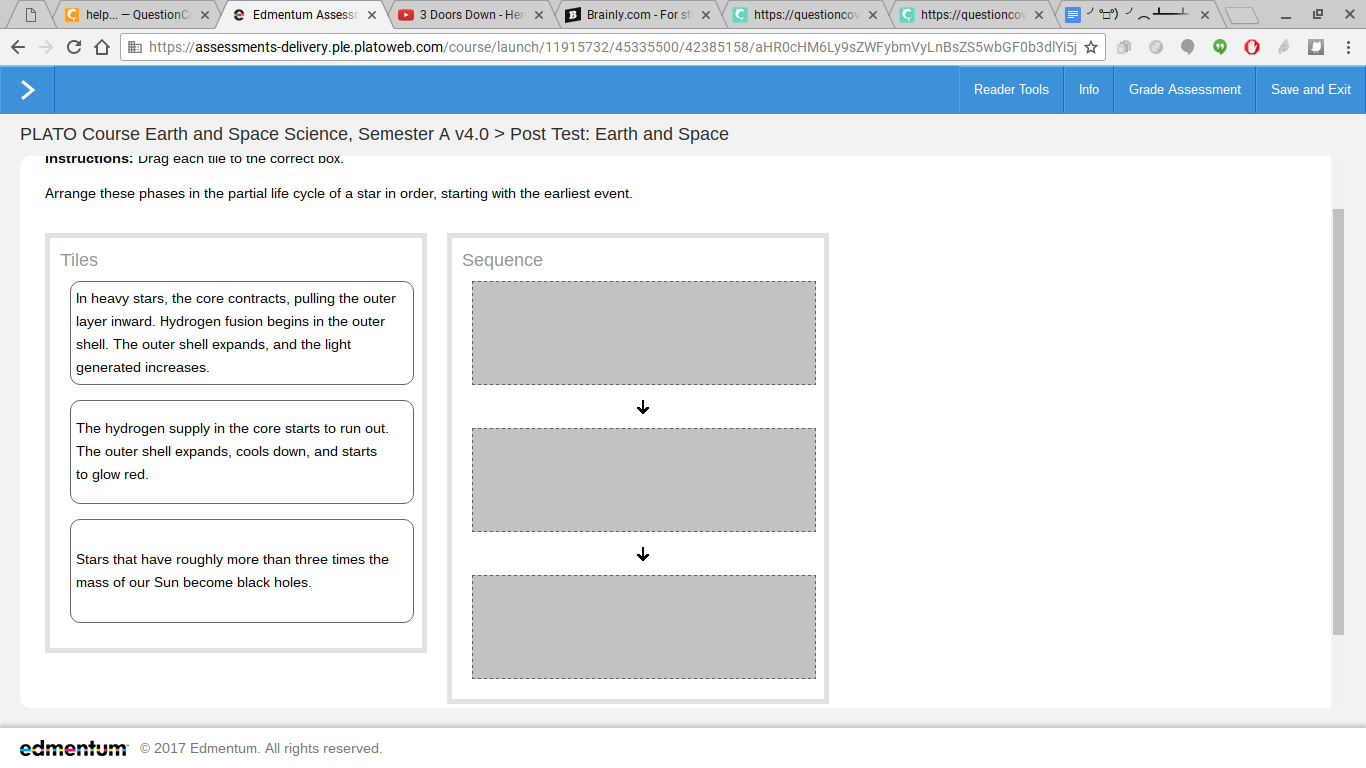The width and height of the screenshot is (1366, 768).
Task: Expand the sidebar with the chevron arrow
Action: (27, 90)
